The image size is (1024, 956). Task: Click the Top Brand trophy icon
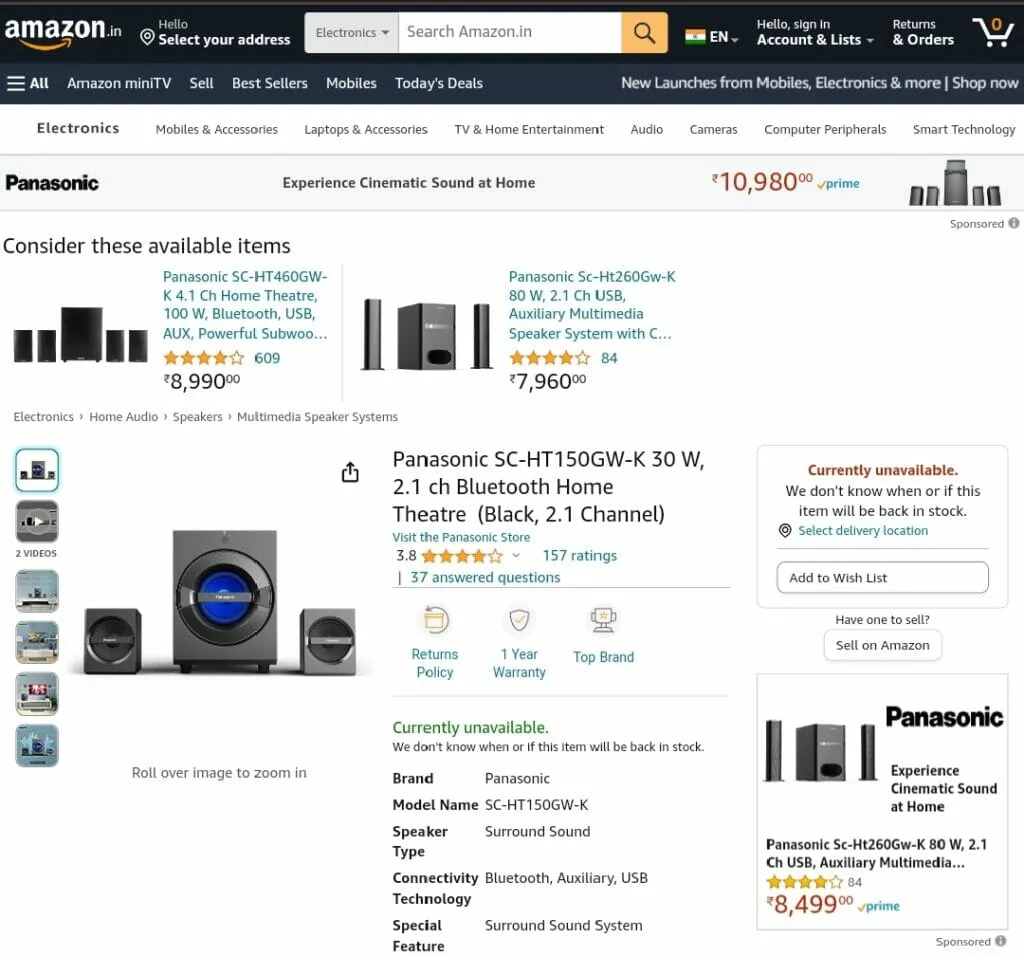point(603,621)
